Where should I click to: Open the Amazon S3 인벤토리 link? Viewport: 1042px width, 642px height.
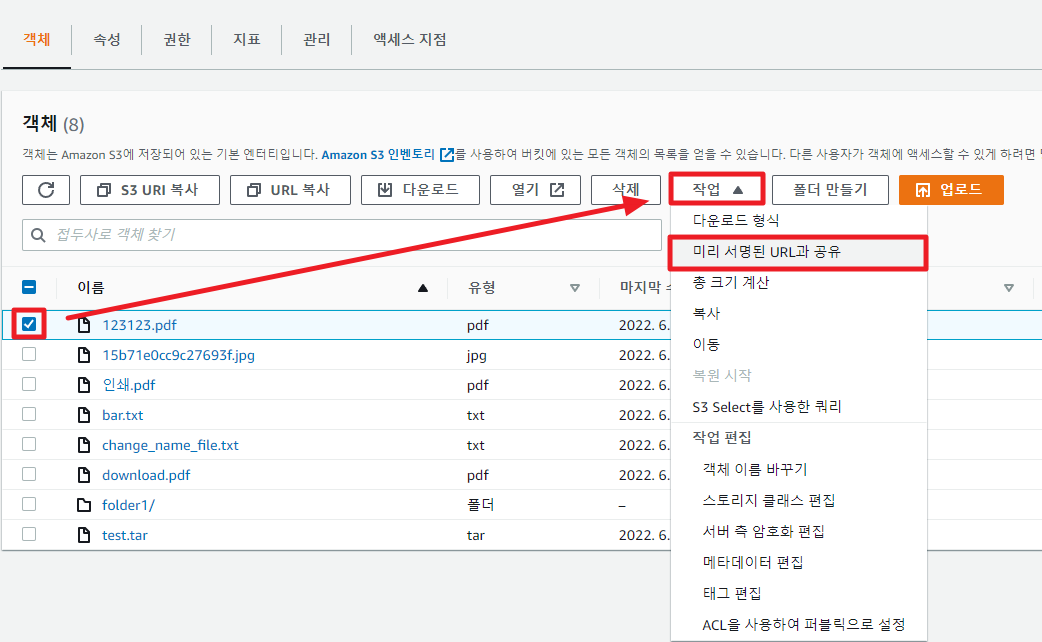click(x=378, y=155)
